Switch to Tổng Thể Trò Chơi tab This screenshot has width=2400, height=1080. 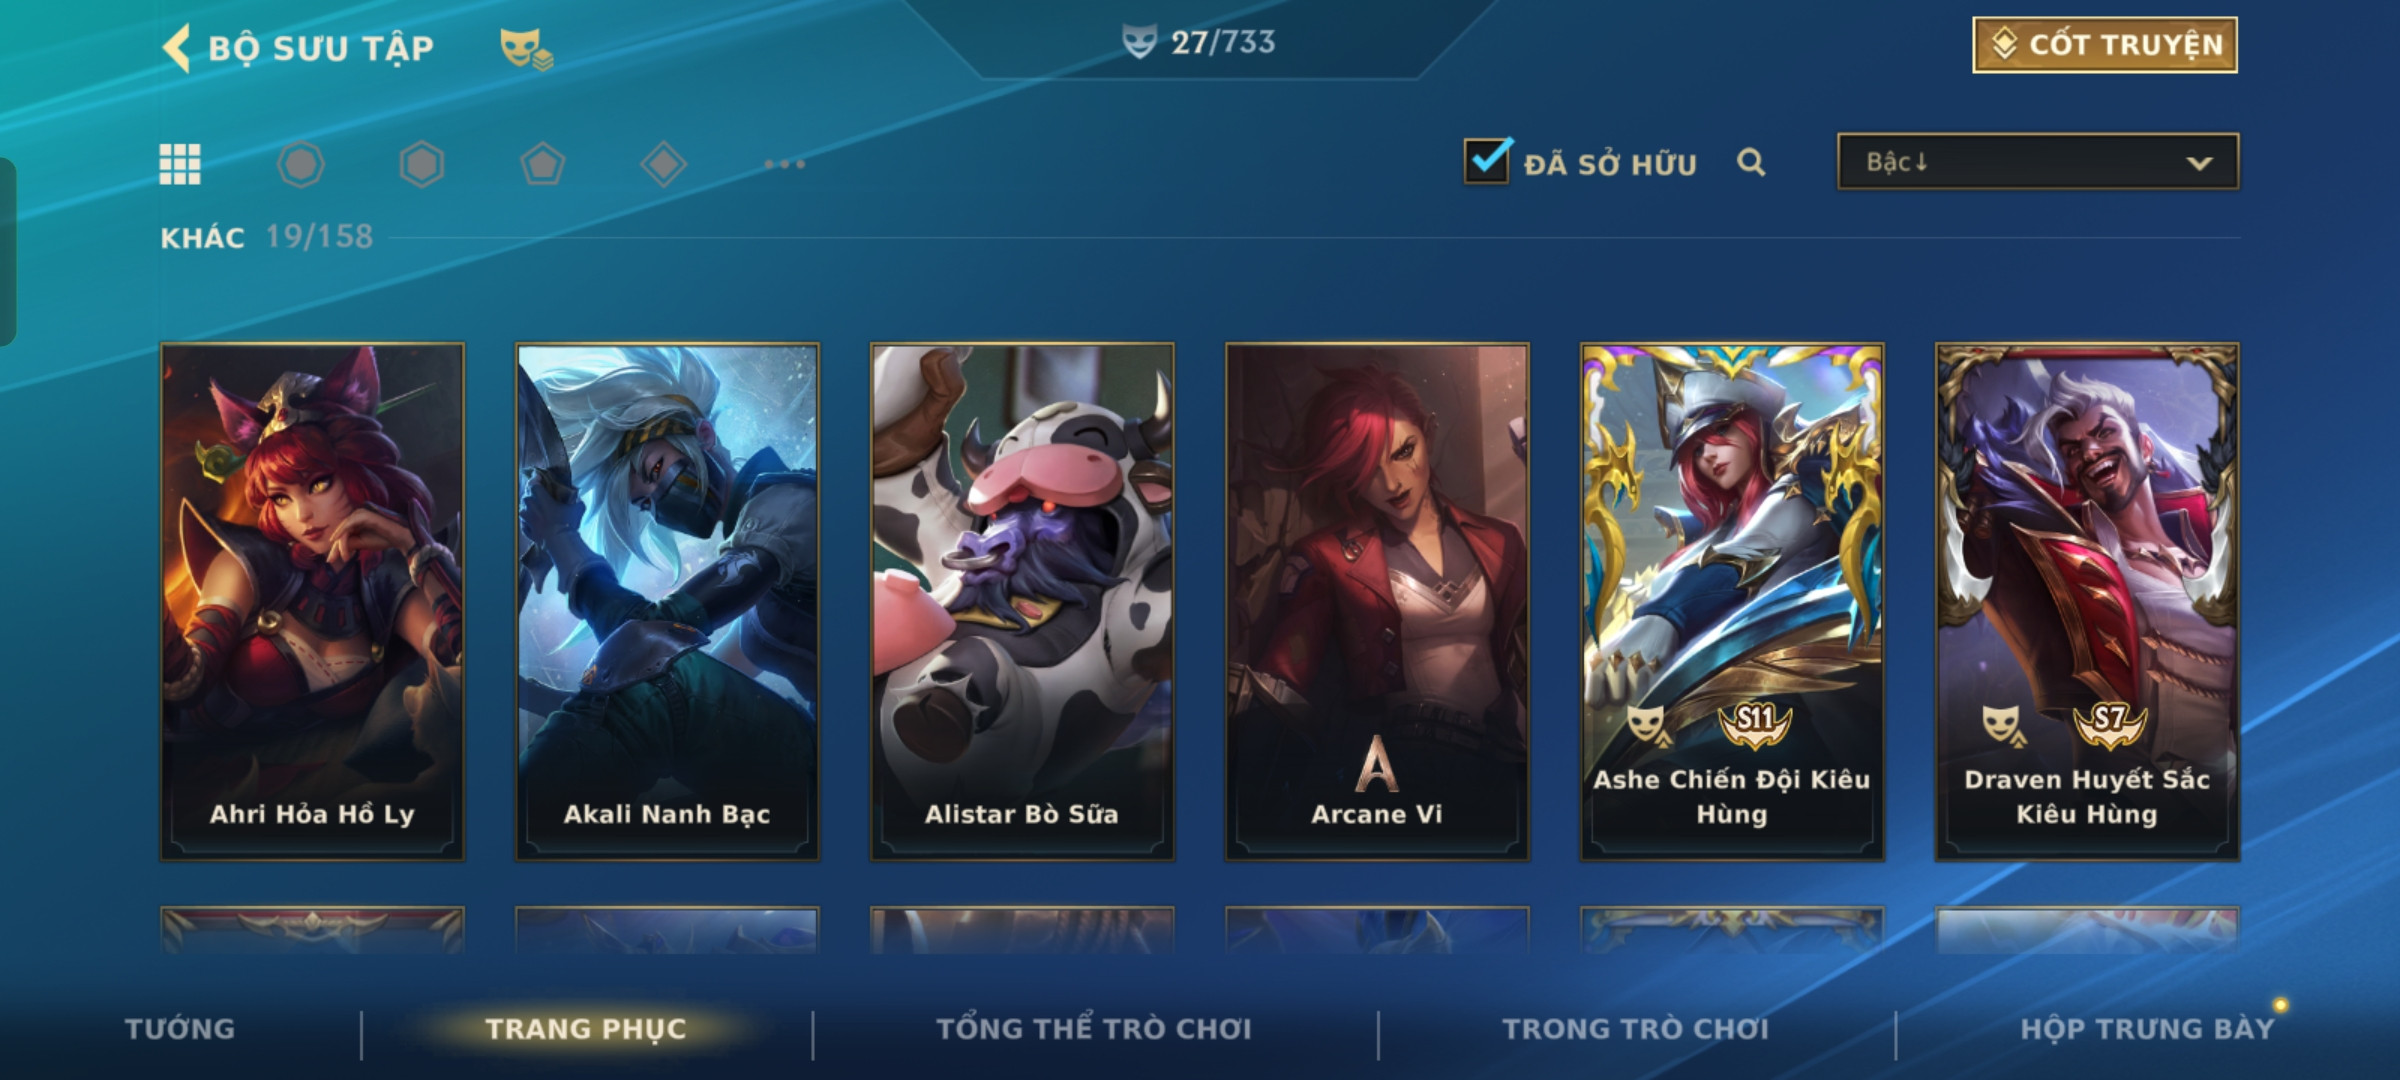click(x=1094, y=1029)
